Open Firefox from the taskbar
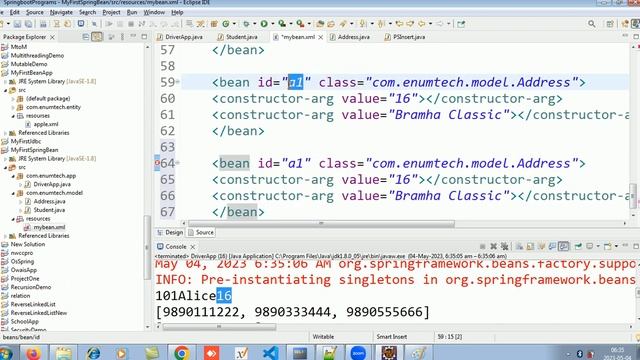The image size is (640, 360). [33, 353]
